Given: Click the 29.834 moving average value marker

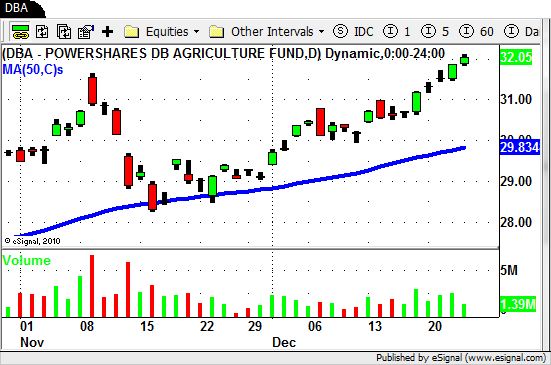Looking at the screenshot, I should [519, 147].
